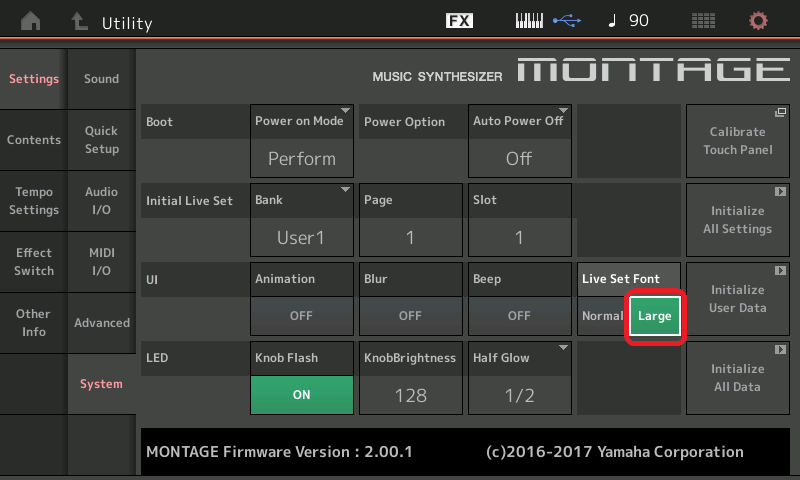
Task: Expand the Auto Power Off dropdown
Action: pyautogui.click(x=519, y=139)
